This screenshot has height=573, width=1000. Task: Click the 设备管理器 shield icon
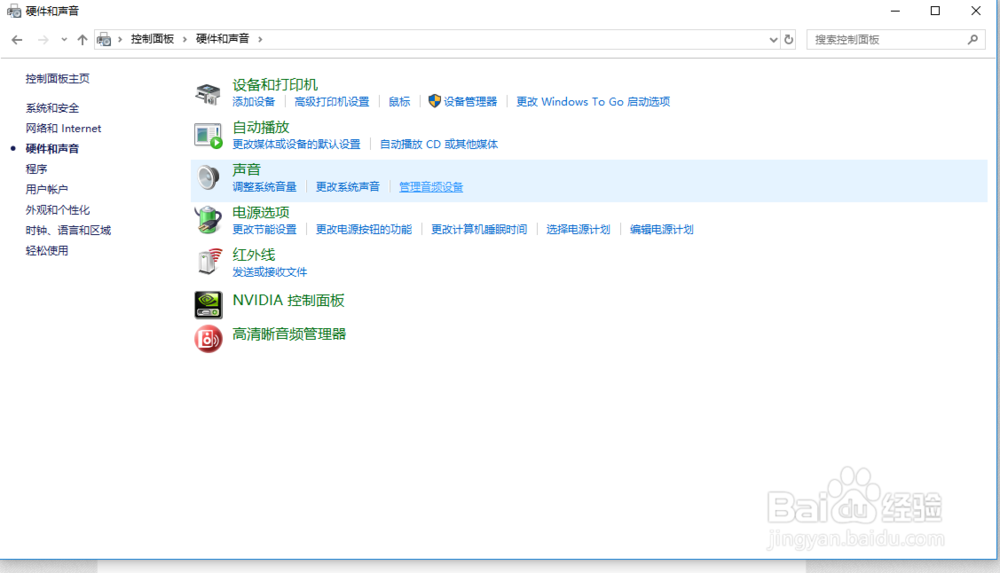tap(434, 101)
